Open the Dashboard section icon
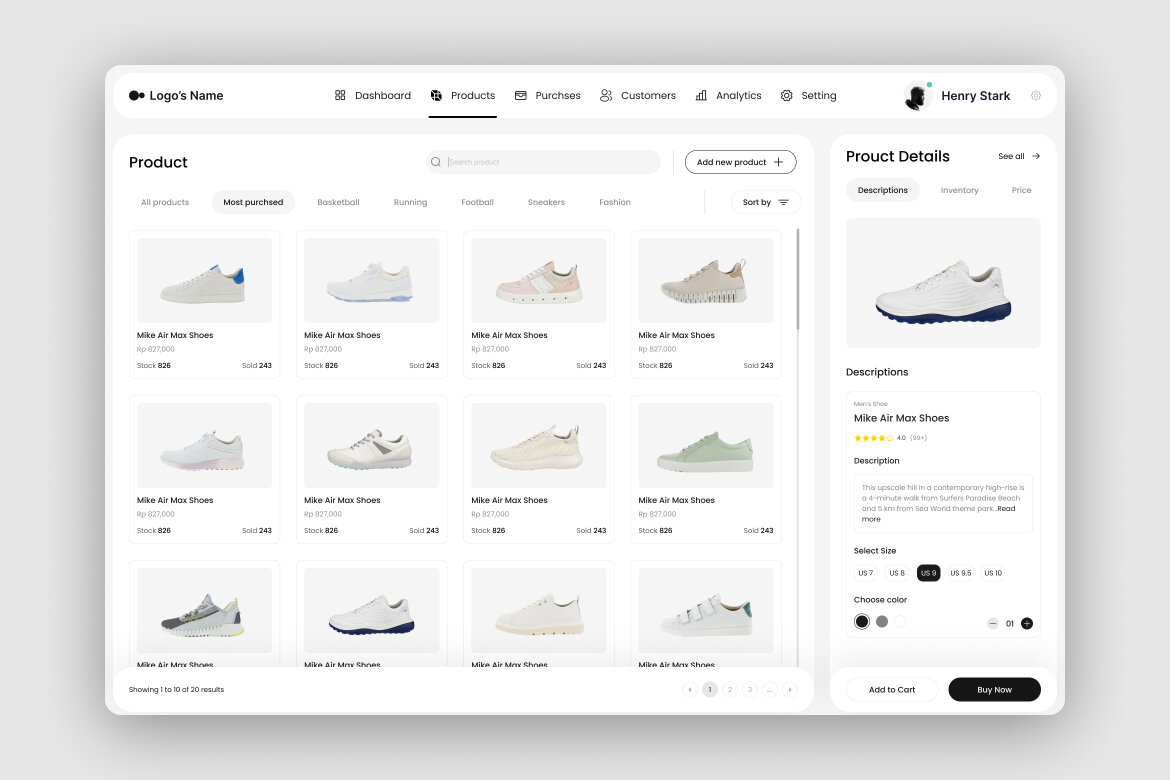1170x780 pixels. pyautogui.click(x=341, y=95)
